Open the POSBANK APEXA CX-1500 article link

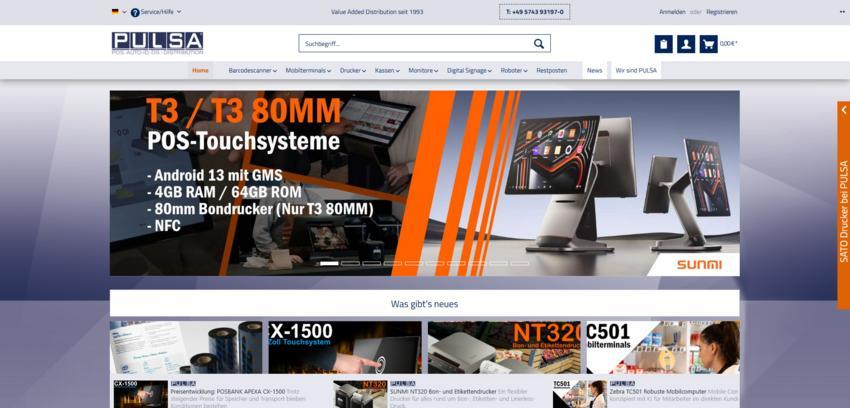(228, 391)
